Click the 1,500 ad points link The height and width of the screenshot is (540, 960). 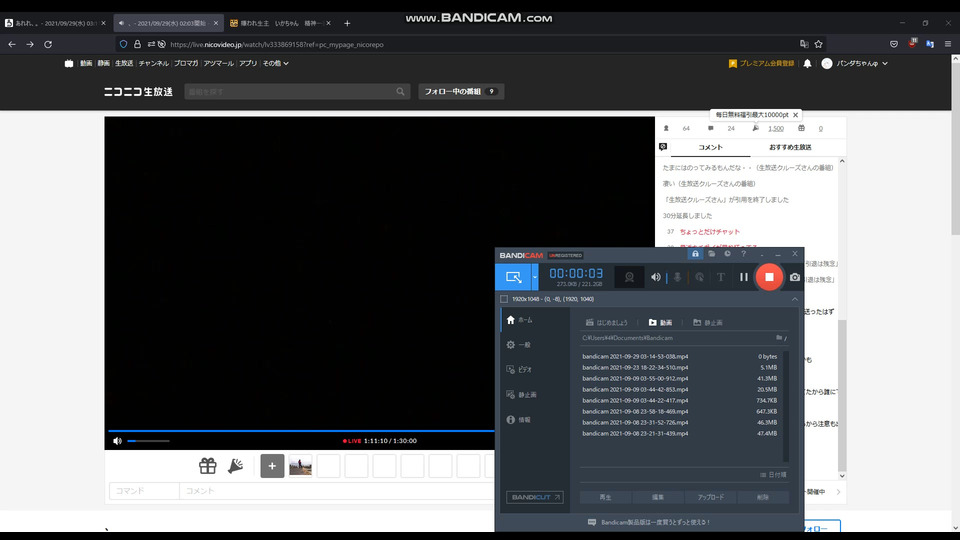776,129
